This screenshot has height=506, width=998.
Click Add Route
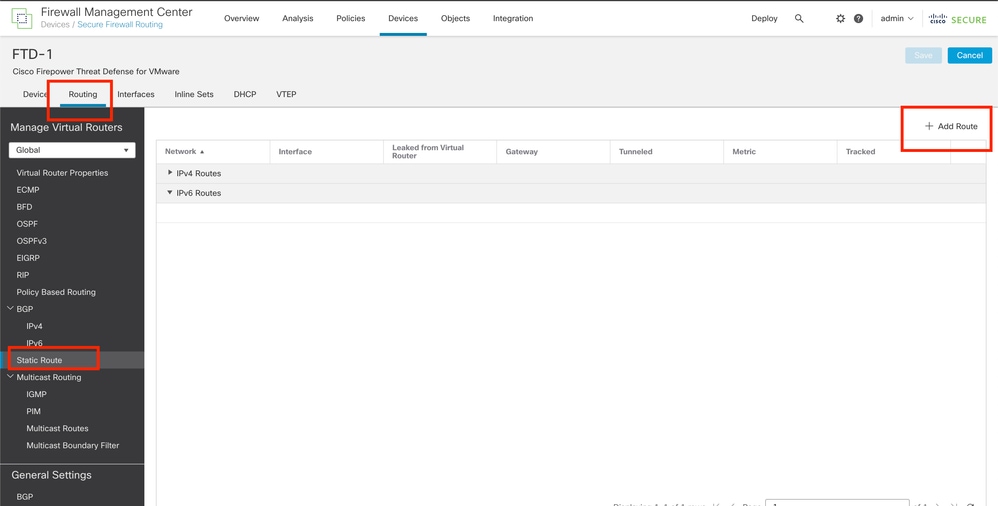952,126
